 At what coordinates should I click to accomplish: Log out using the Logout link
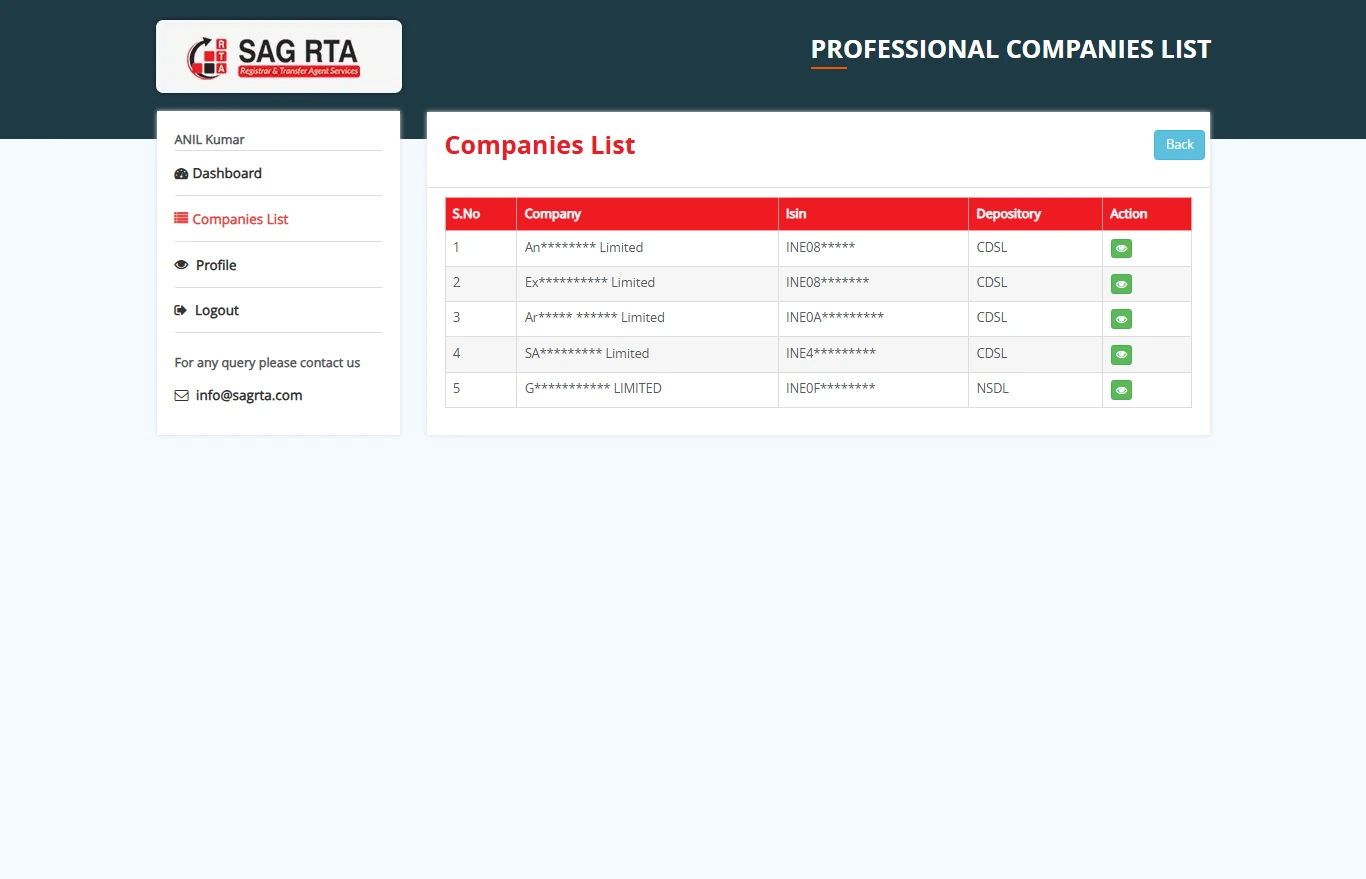(x=217, y=311)
